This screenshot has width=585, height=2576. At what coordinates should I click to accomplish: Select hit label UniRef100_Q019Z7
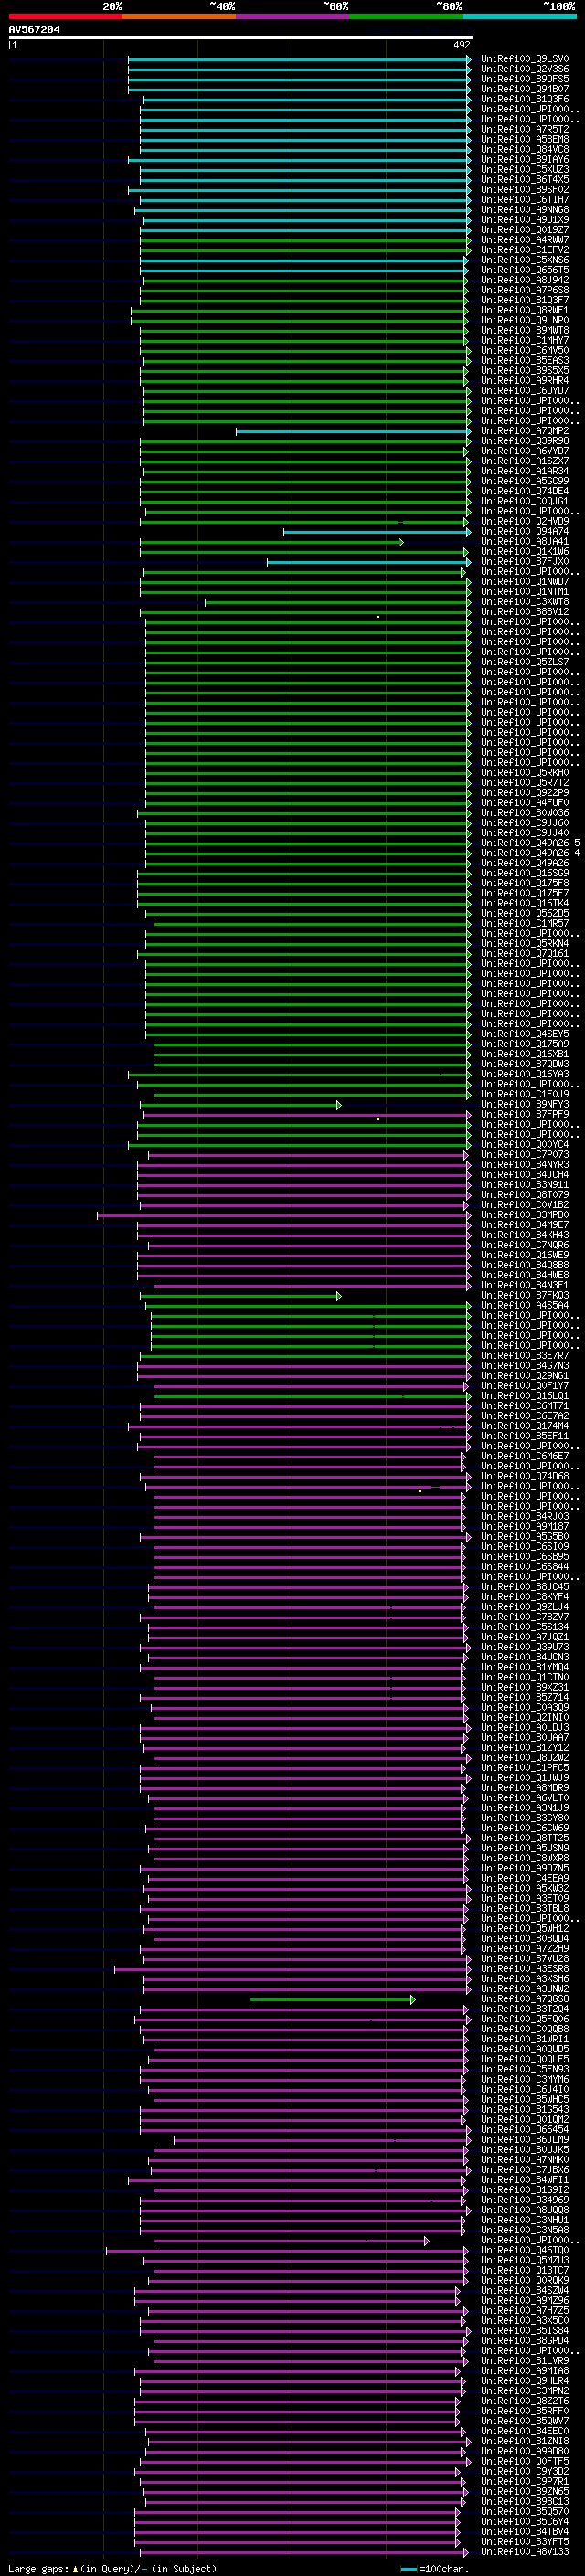pos(525,229)
